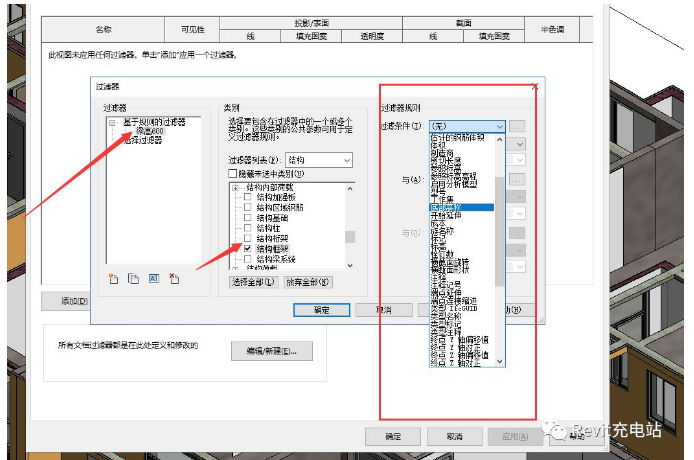Click the 选择全部(L) button

pyautogui.click(x=254, y=282)
